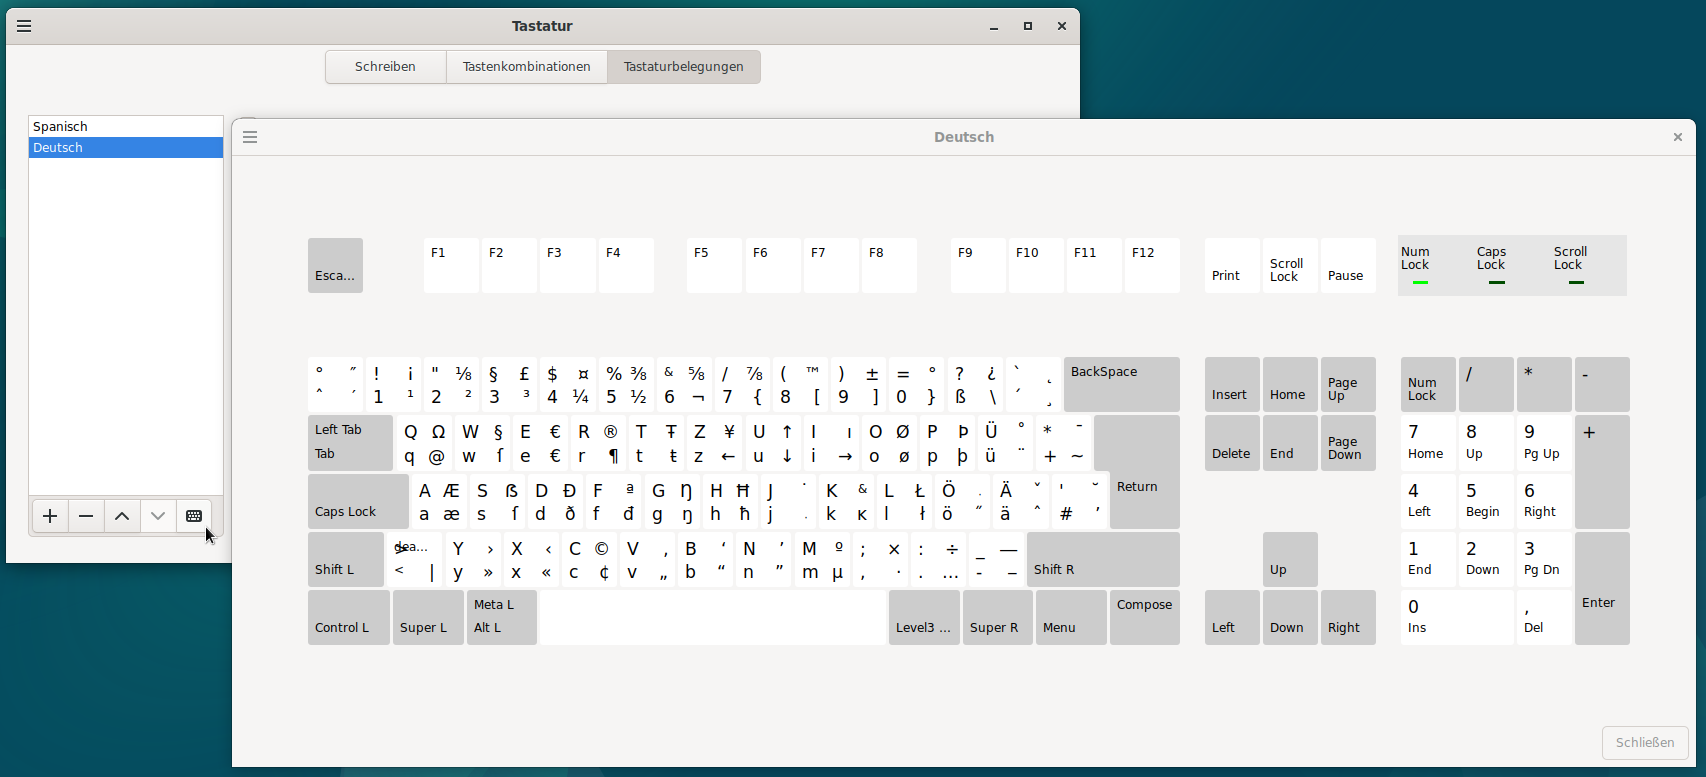Click the Delete key
This screenshot has height=777, width=1706.
pos(1232,443)
